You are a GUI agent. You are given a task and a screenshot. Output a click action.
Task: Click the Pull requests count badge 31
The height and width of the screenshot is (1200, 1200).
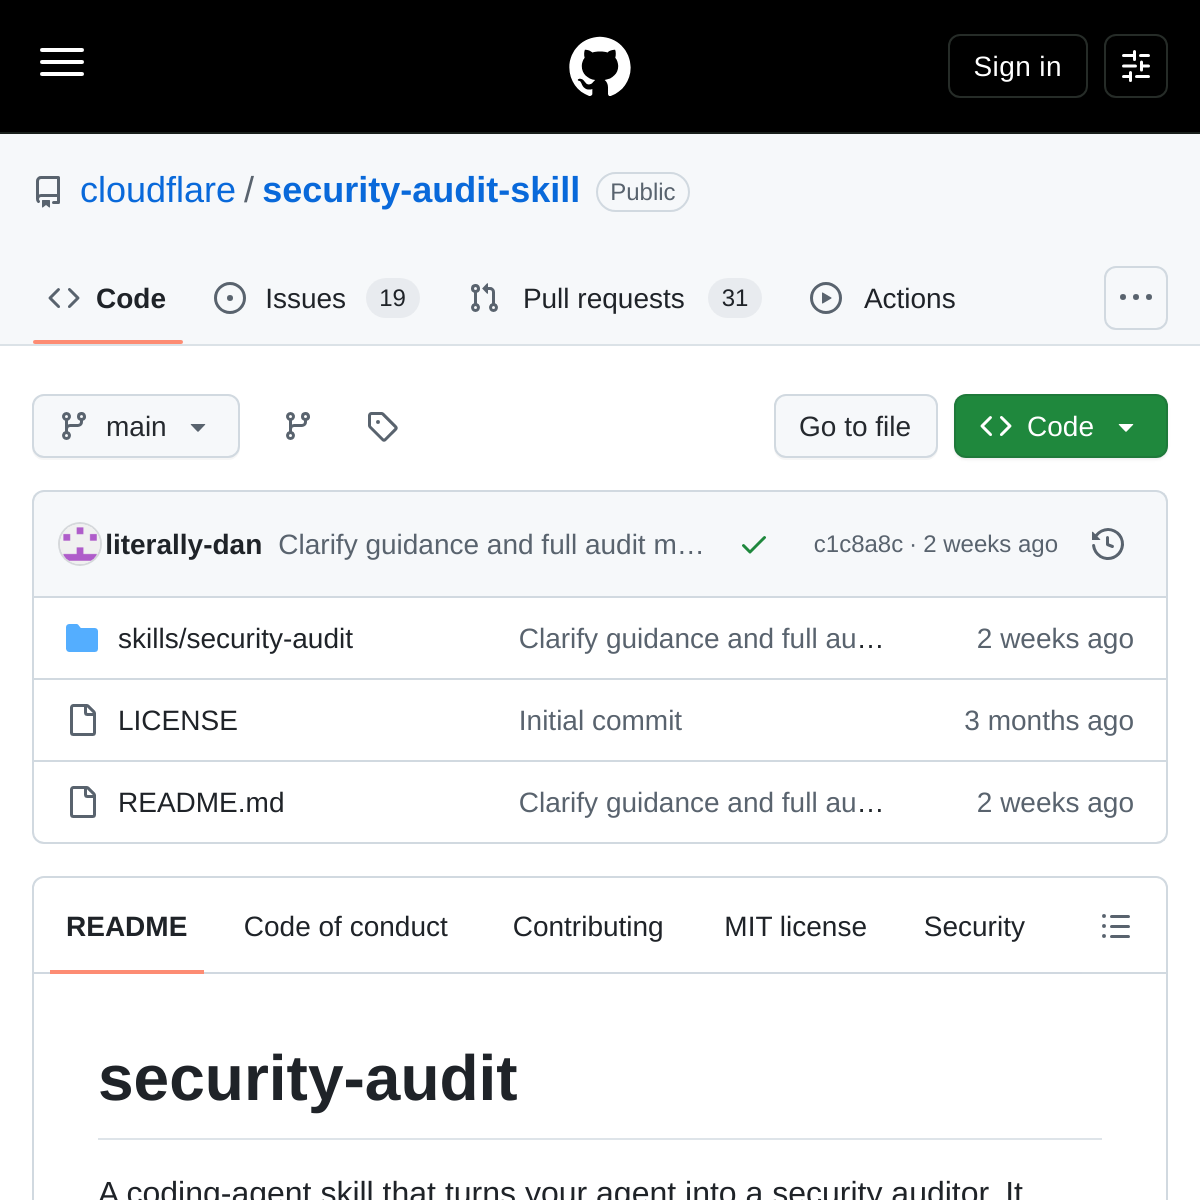pyautogui.click(x=735, y=298)
